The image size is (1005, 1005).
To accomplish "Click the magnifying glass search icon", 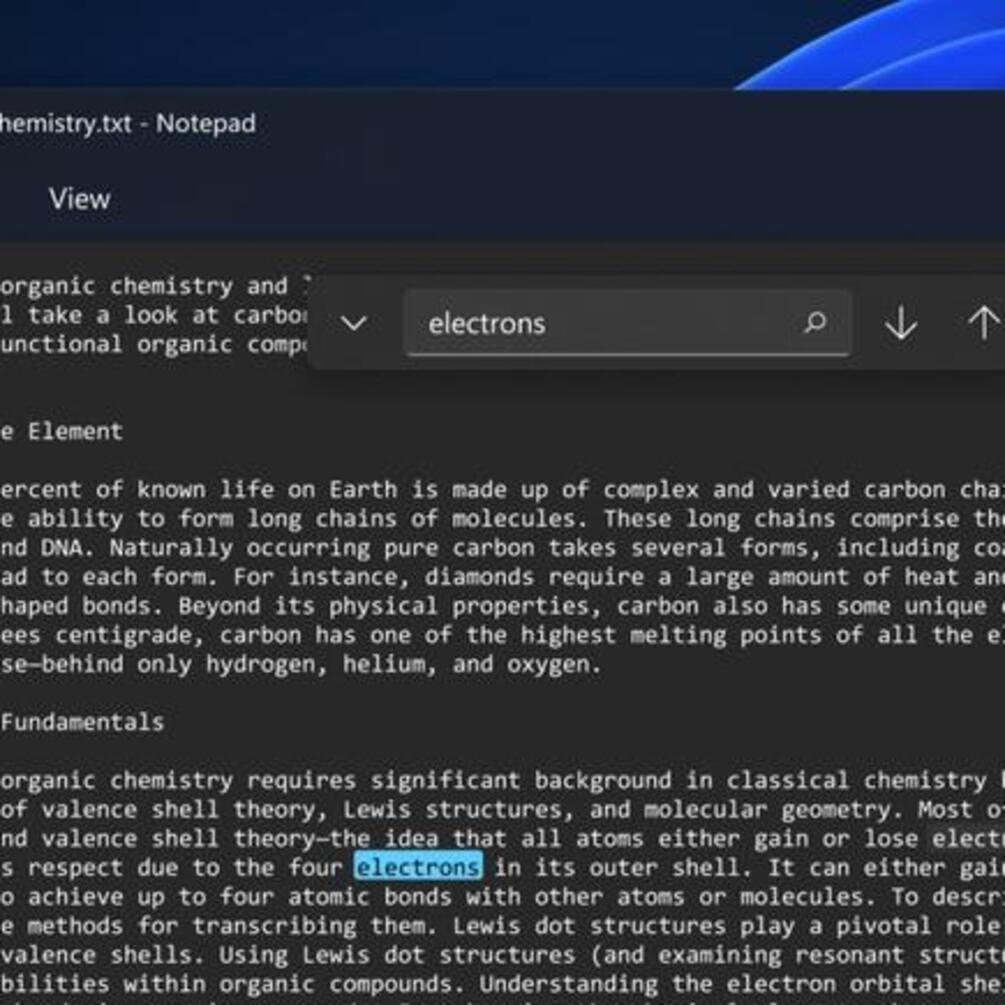I will pyautogui.click(x=813, y=323).
